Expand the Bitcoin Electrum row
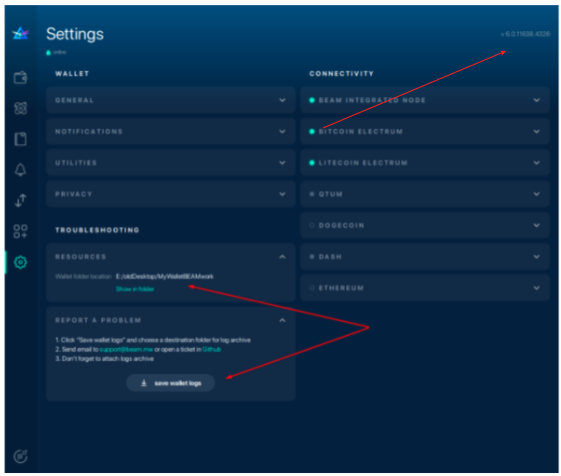Image resolution: width=561 pixels, height=476 pixels. tap(425, 132)
